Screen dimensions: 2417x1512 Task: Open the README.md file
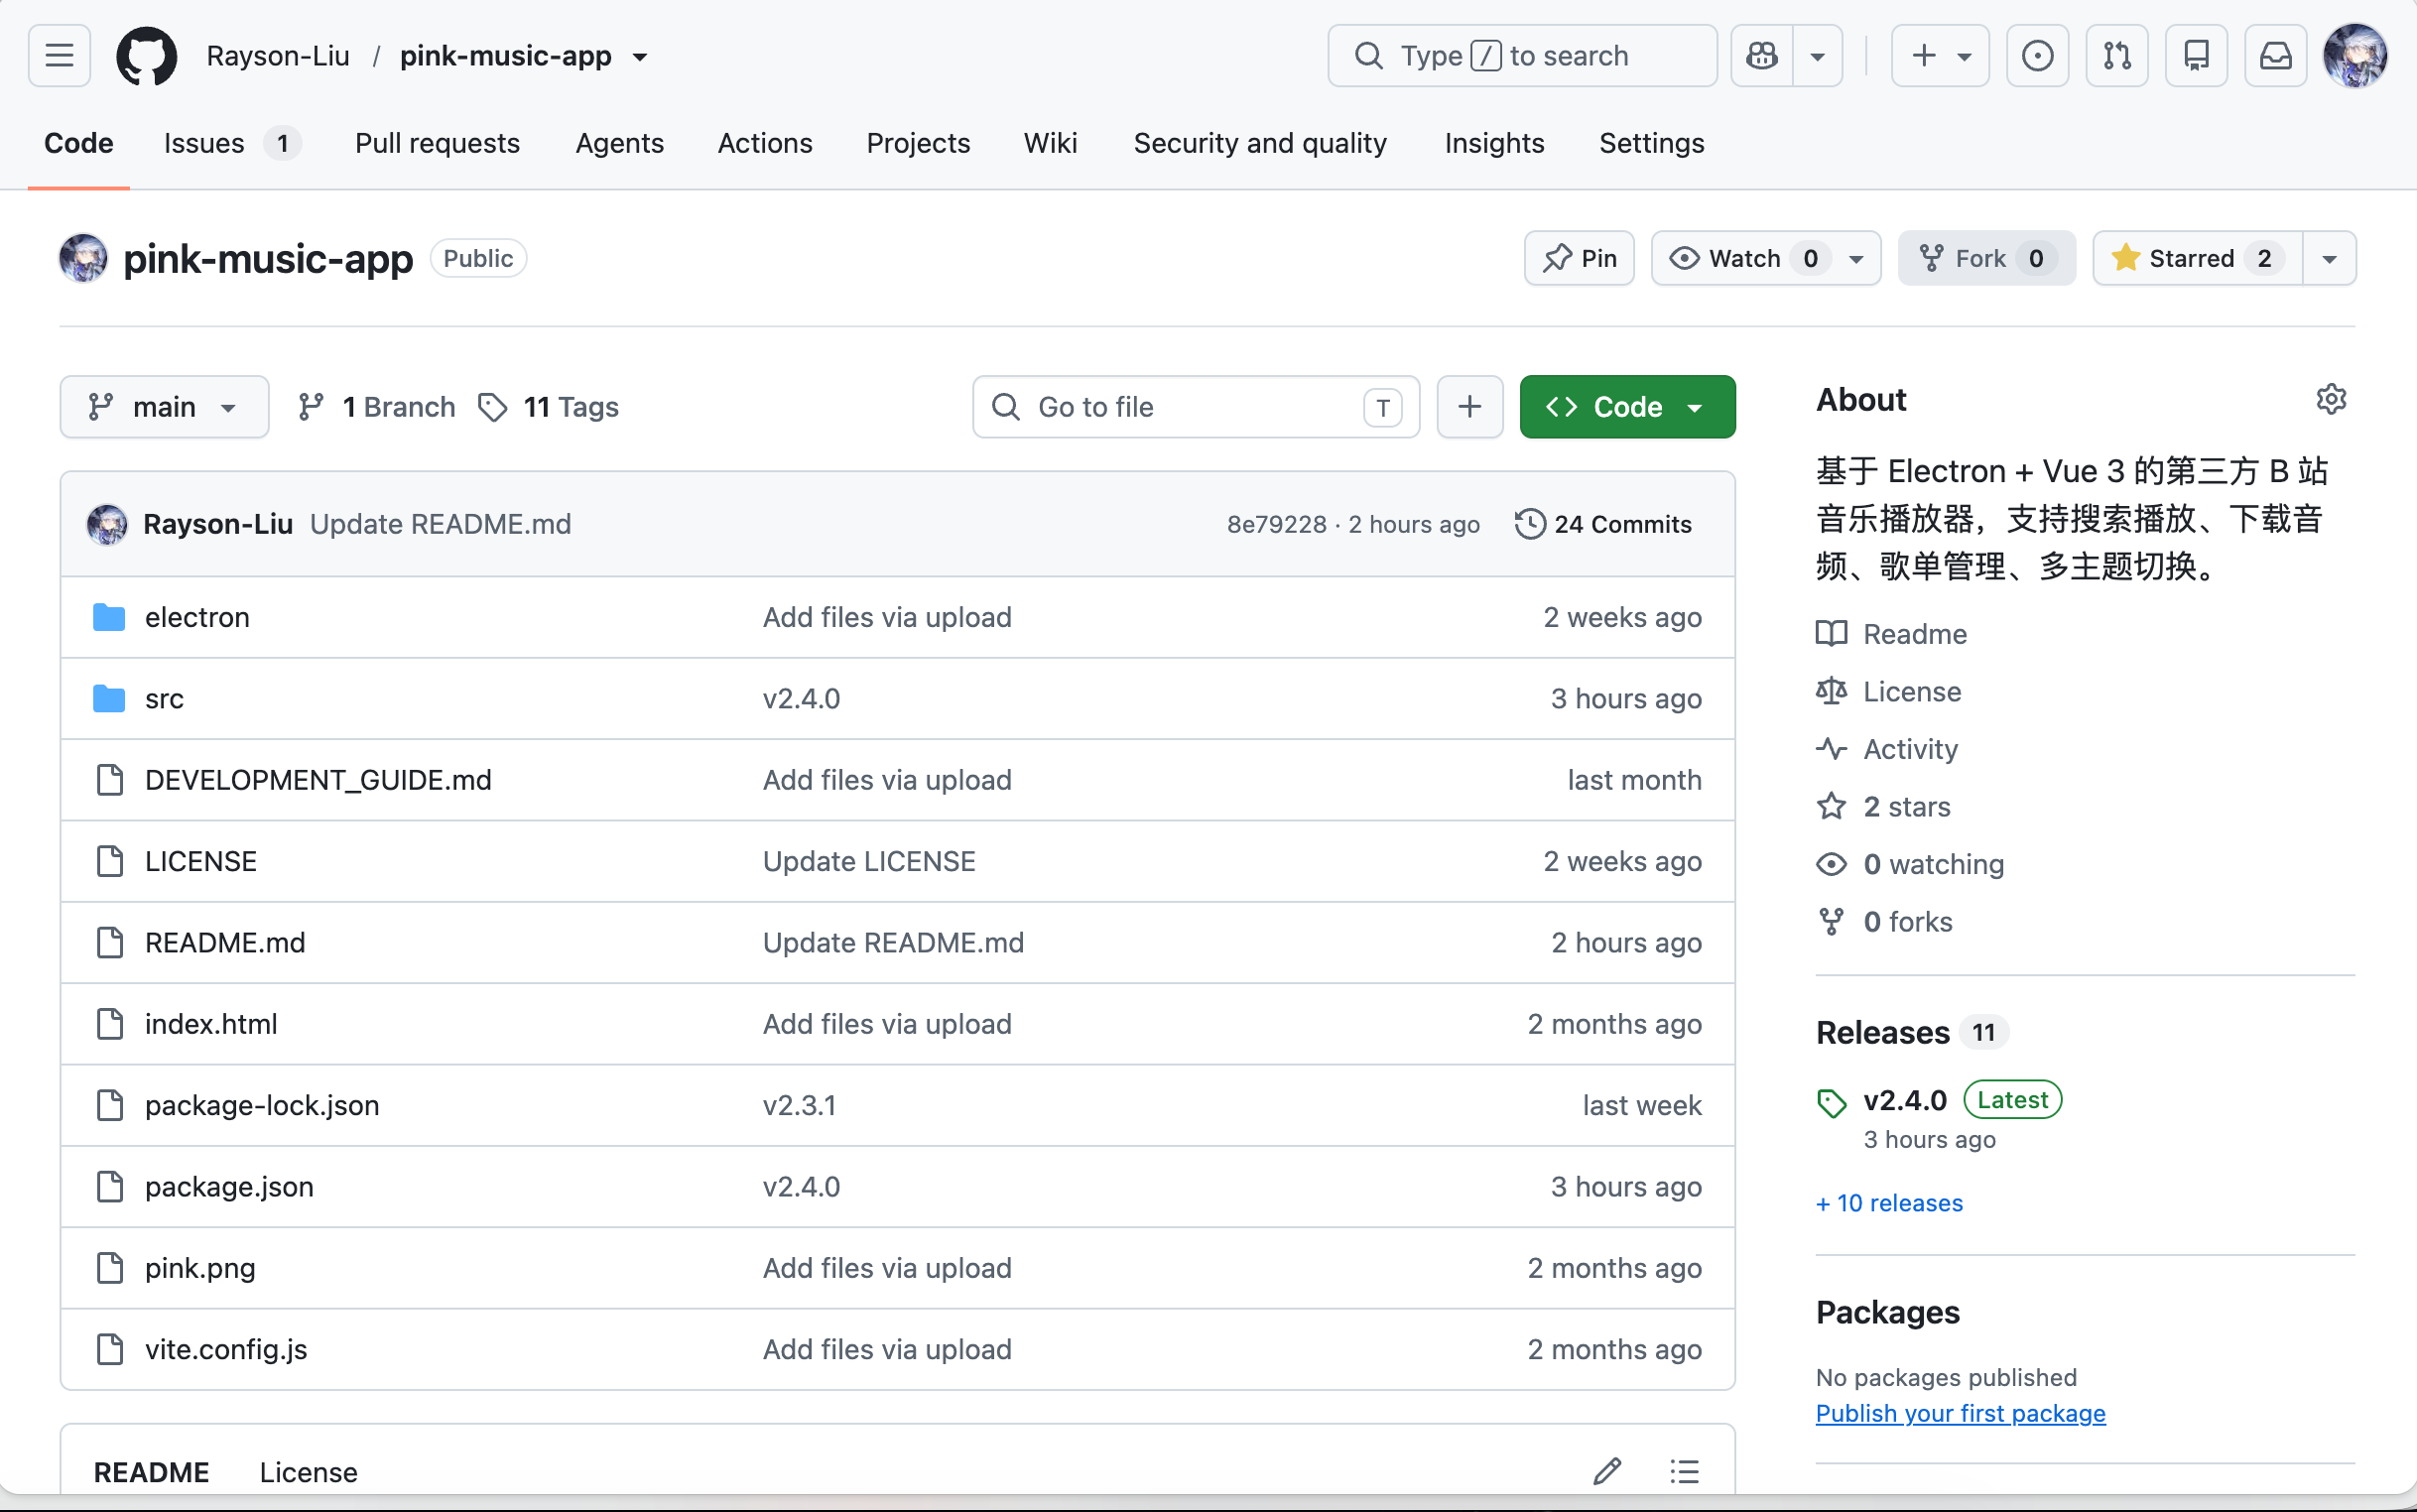point(225,942)
